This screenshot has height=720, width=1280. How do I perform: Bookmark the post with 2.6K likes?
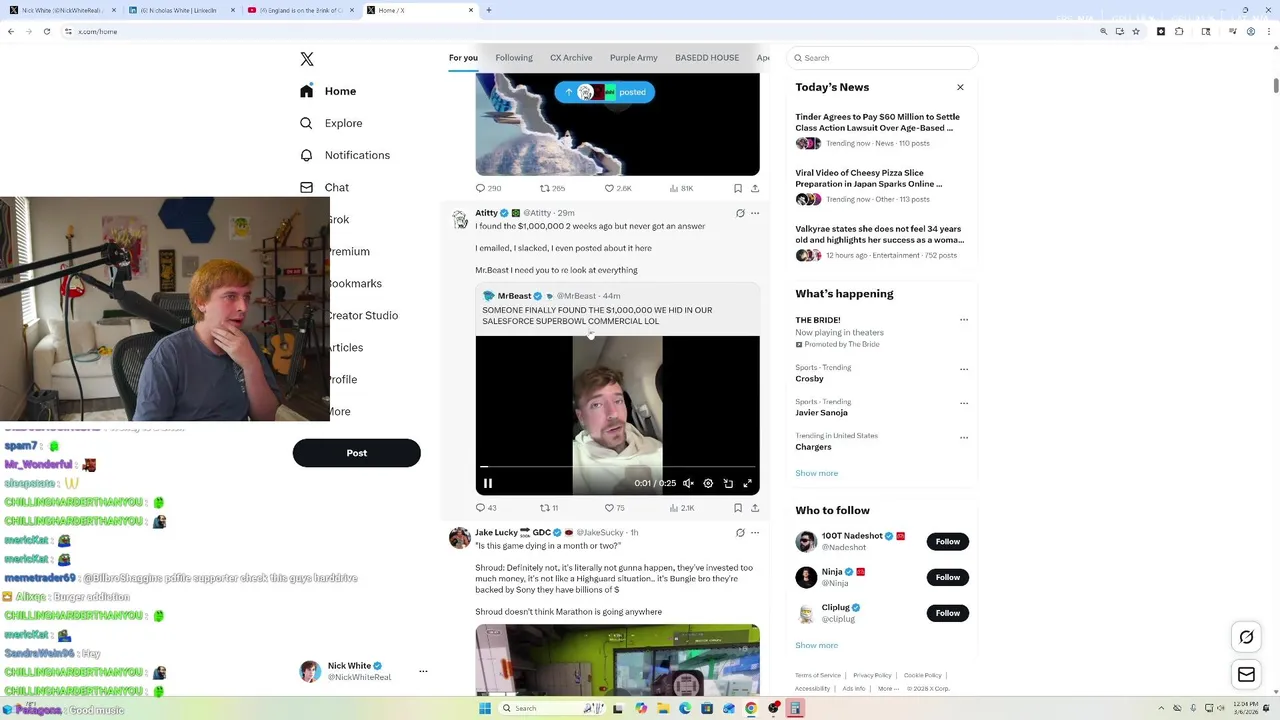point(738,188)
